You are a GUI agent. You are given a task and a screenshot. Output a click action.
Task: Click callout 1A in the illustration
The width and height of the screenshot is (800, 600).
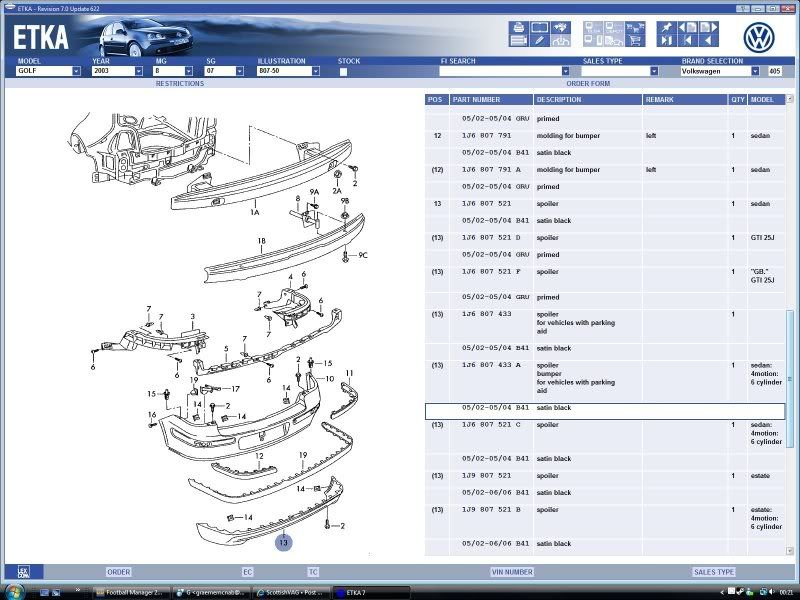[255, 212]
